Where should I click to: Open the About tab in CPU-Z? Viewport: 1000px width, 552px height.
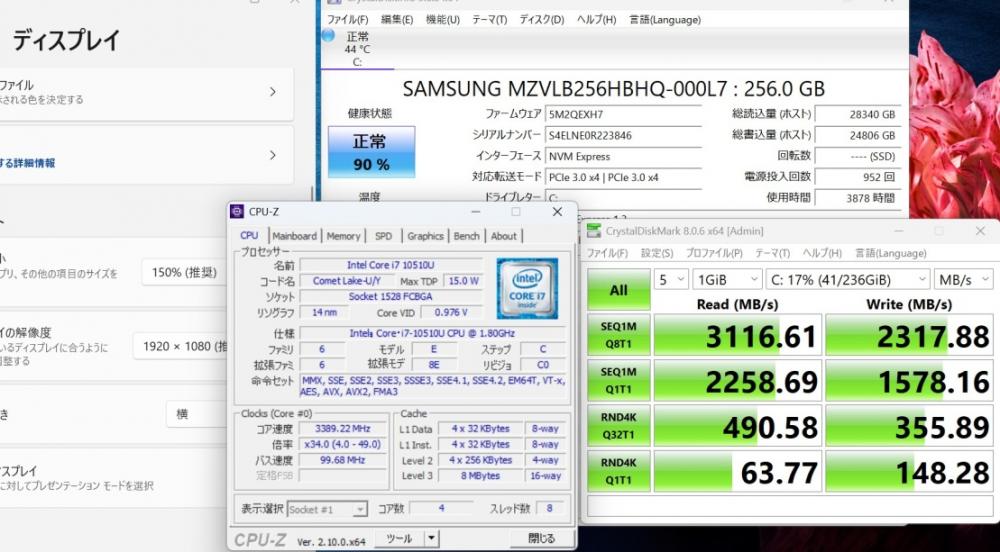click(503, 236)
